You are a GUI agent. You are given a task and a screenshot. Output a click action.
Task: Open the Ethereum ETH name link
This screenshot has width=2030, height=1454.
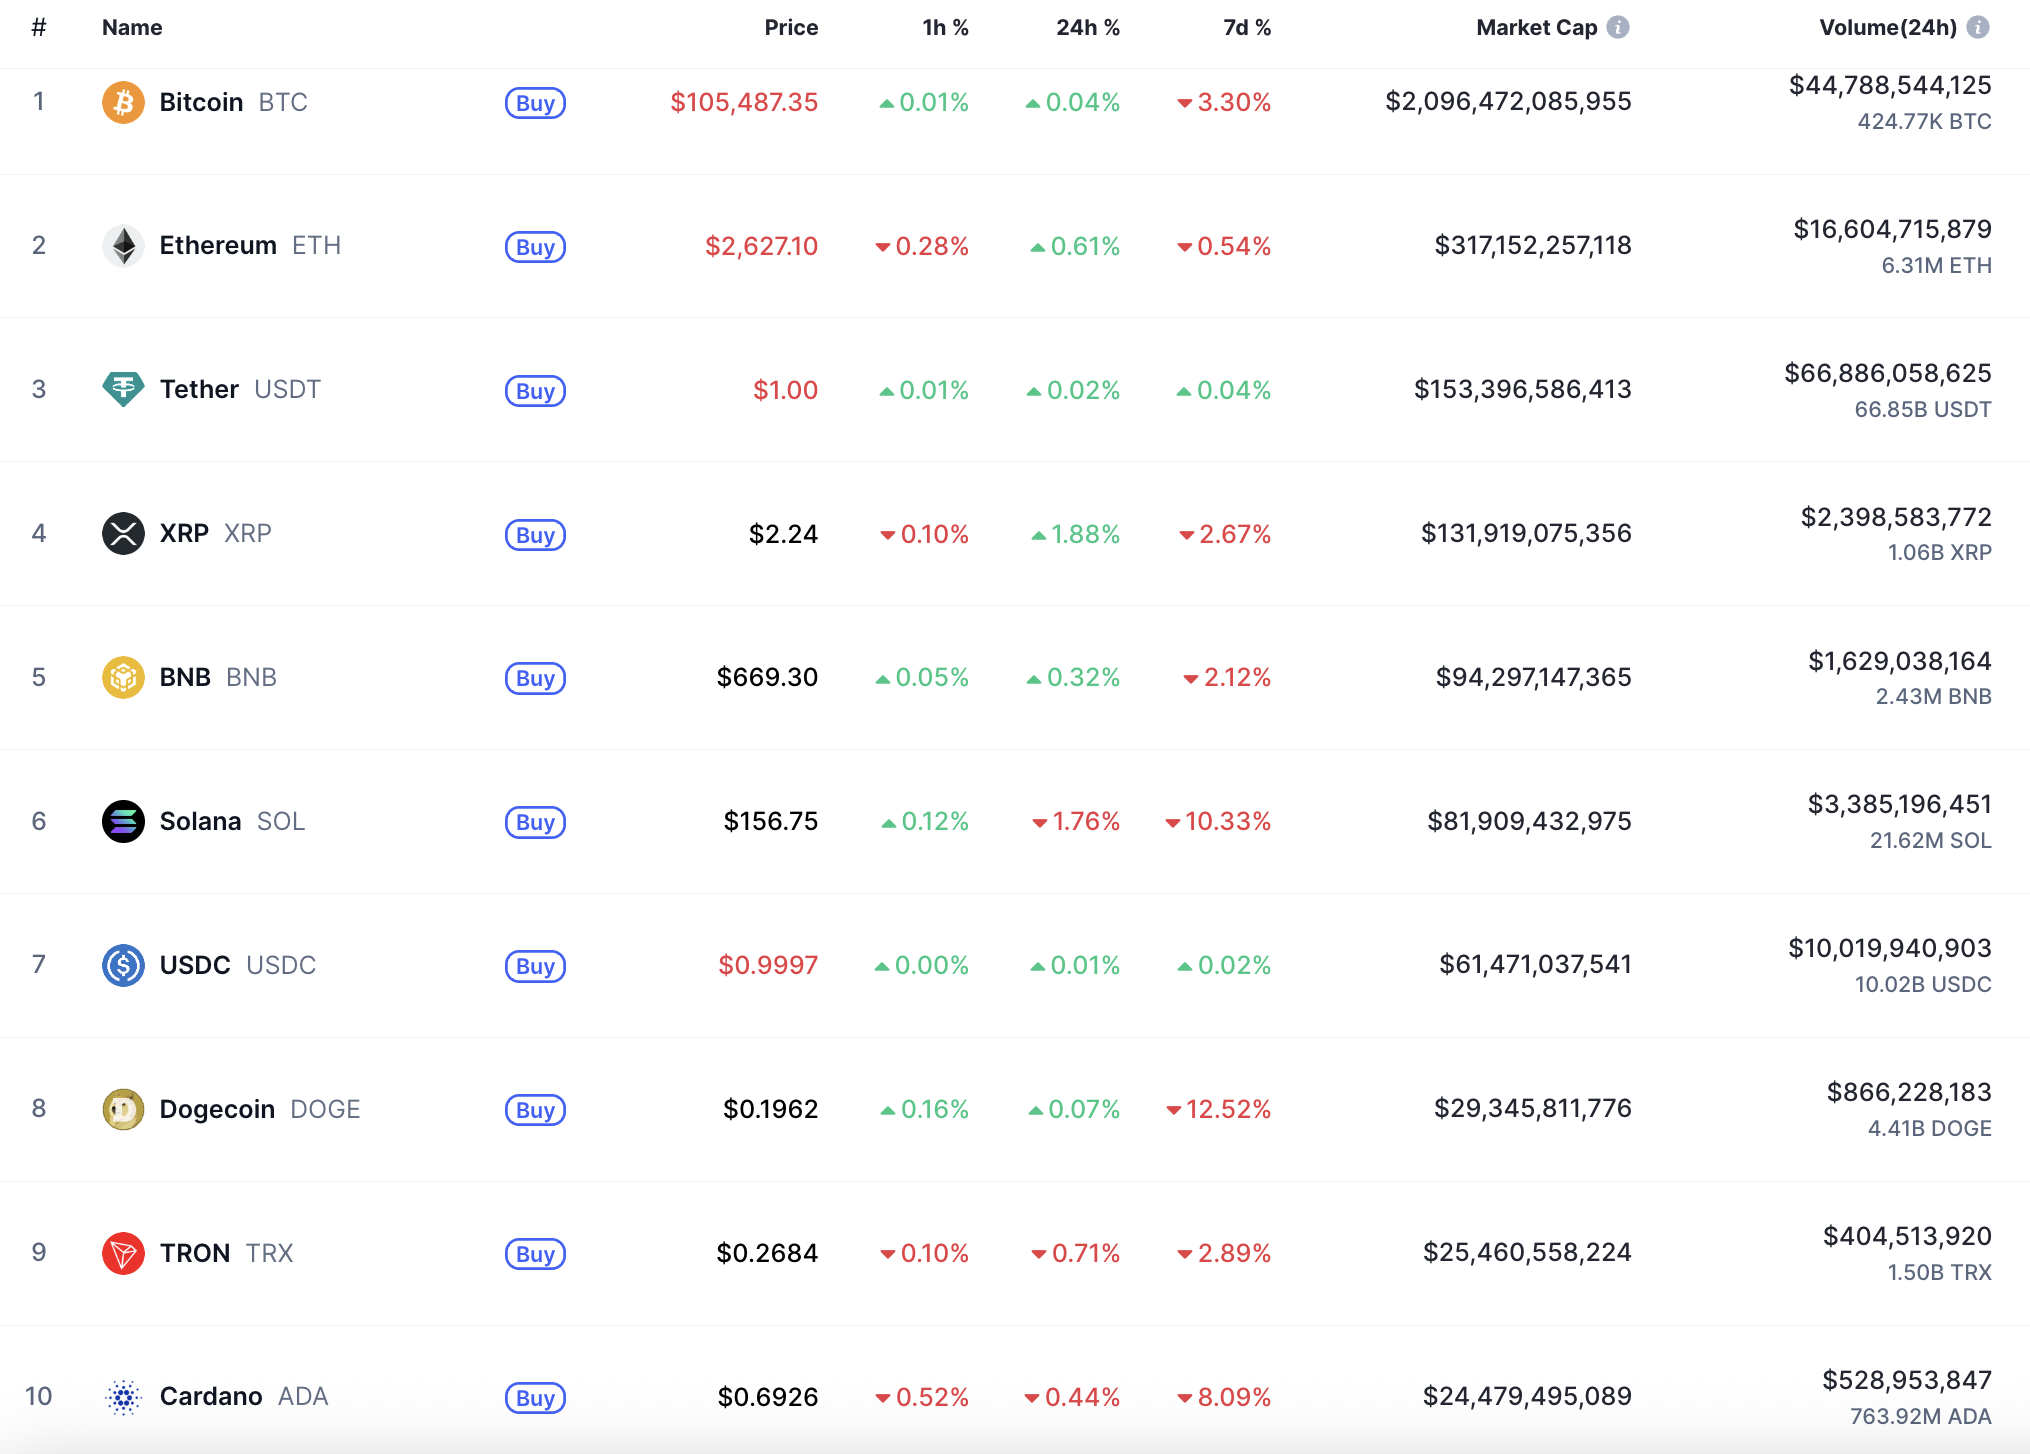tap(250, 246)
